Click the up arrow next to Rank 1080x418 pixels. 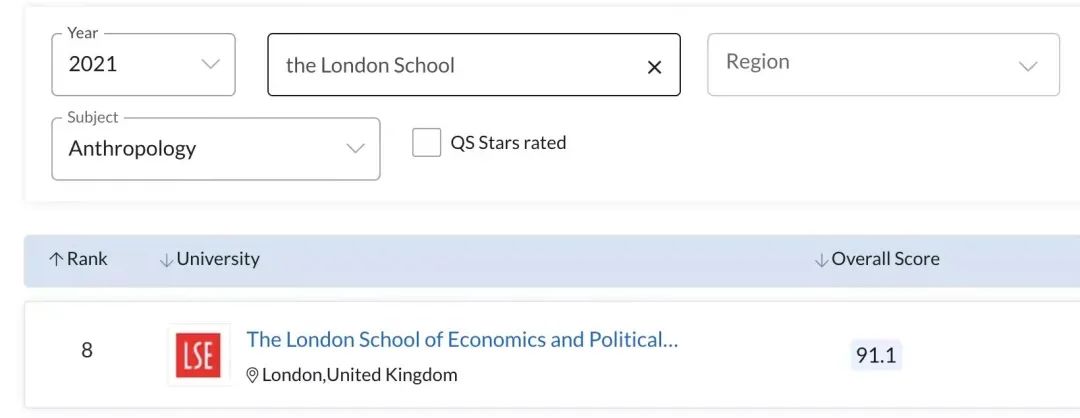click(56, 259)
